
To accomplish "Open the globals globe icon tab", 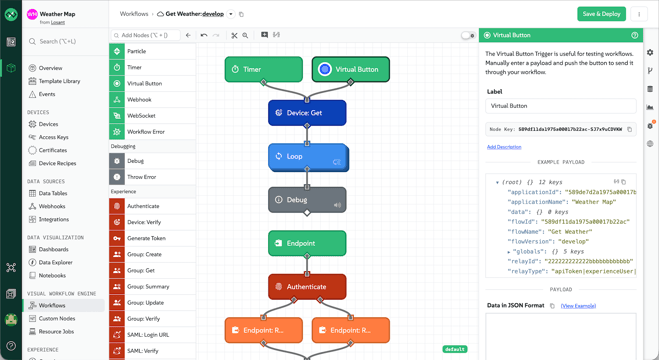I will pyautogui.click(x=650, y=144).
